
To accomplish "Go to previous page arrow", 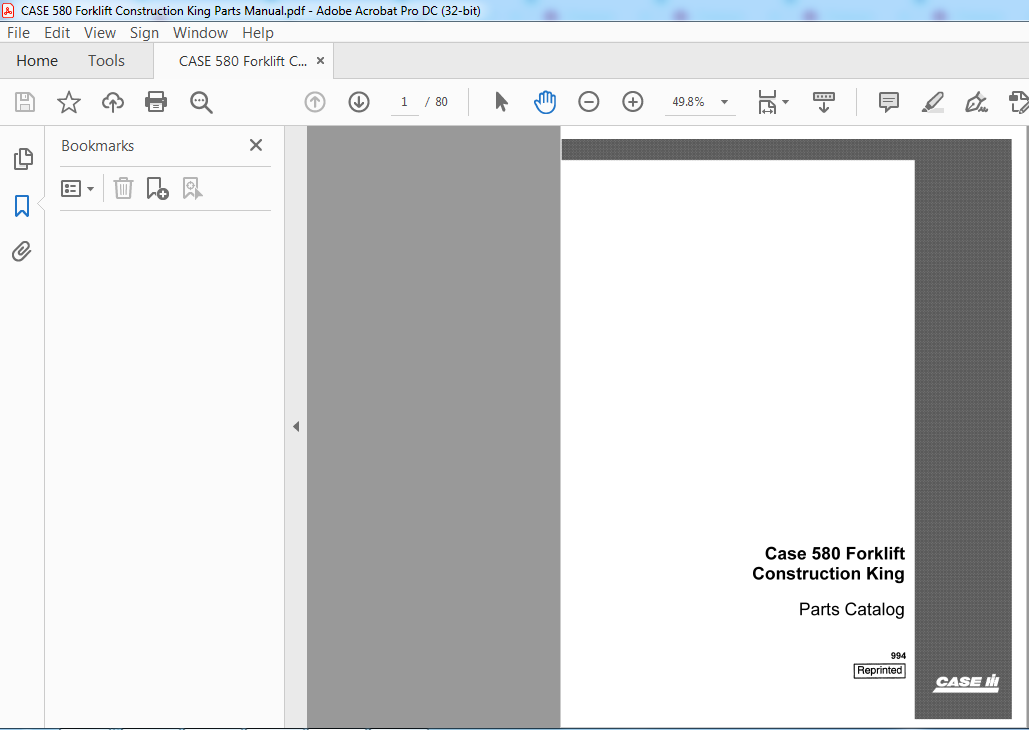I will click(315, 102).
